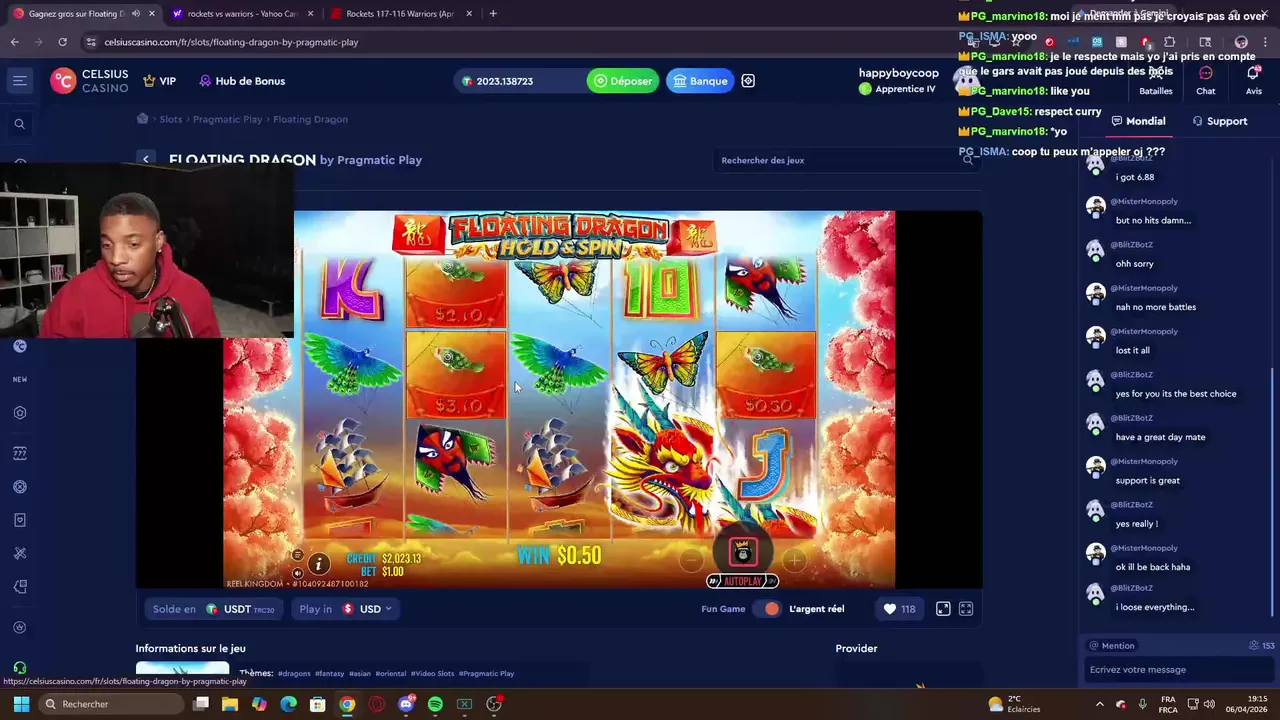Click the sidebar search magnifier icon
The width and height of the screenshot is (1280, 720).
click(19, 124)
